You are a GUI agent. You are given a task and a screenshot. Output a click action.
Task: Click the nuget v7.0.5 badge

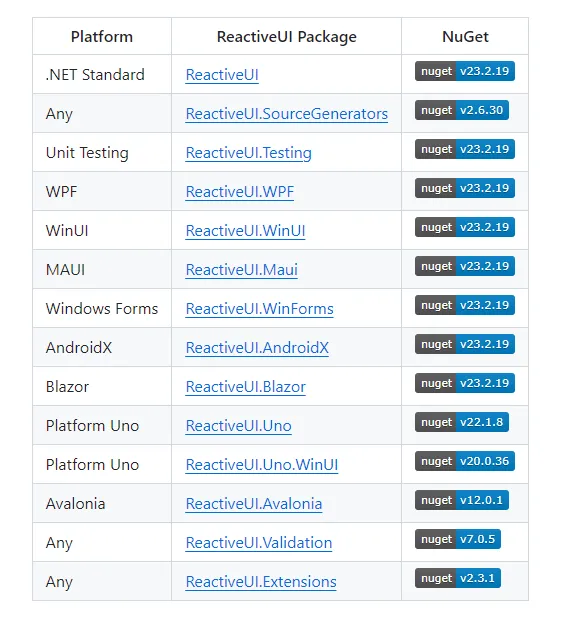pos(458,539)
